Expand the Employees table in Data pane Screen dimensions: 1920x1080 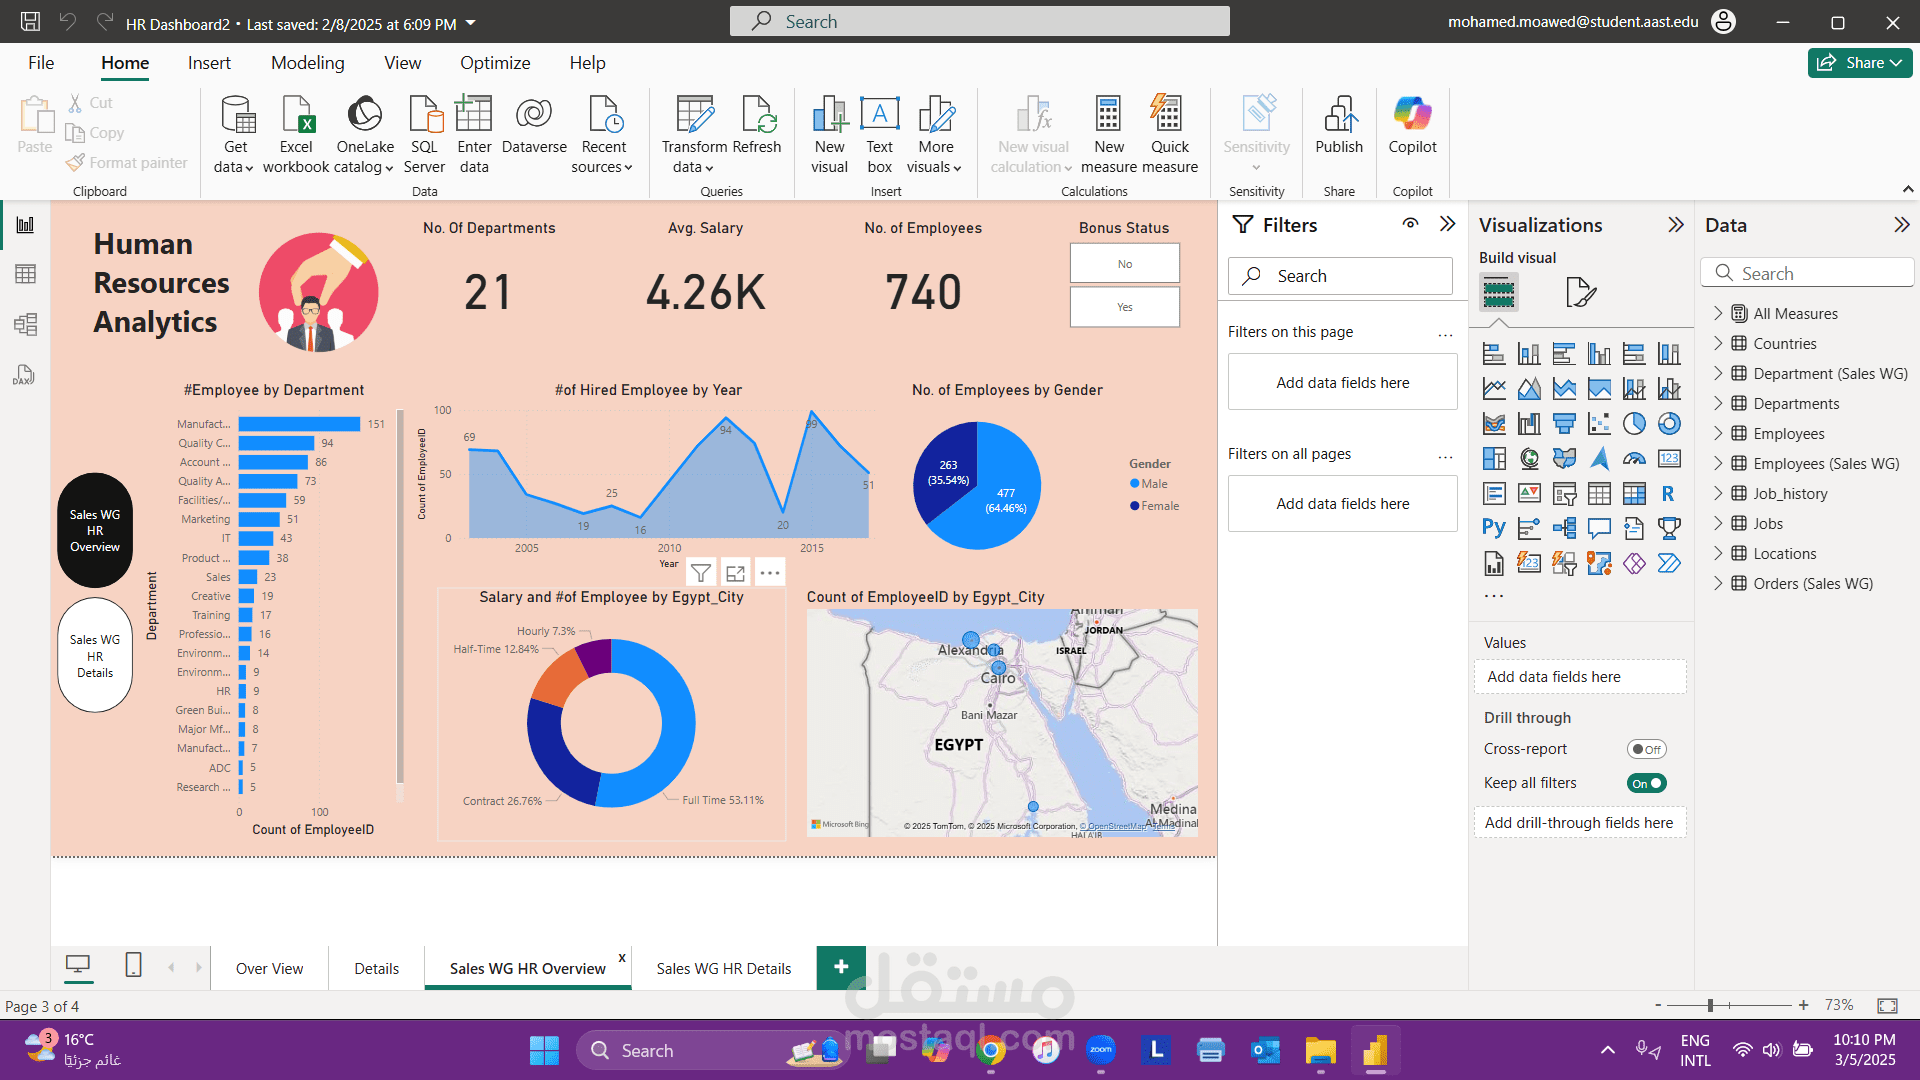(1720, 433)
